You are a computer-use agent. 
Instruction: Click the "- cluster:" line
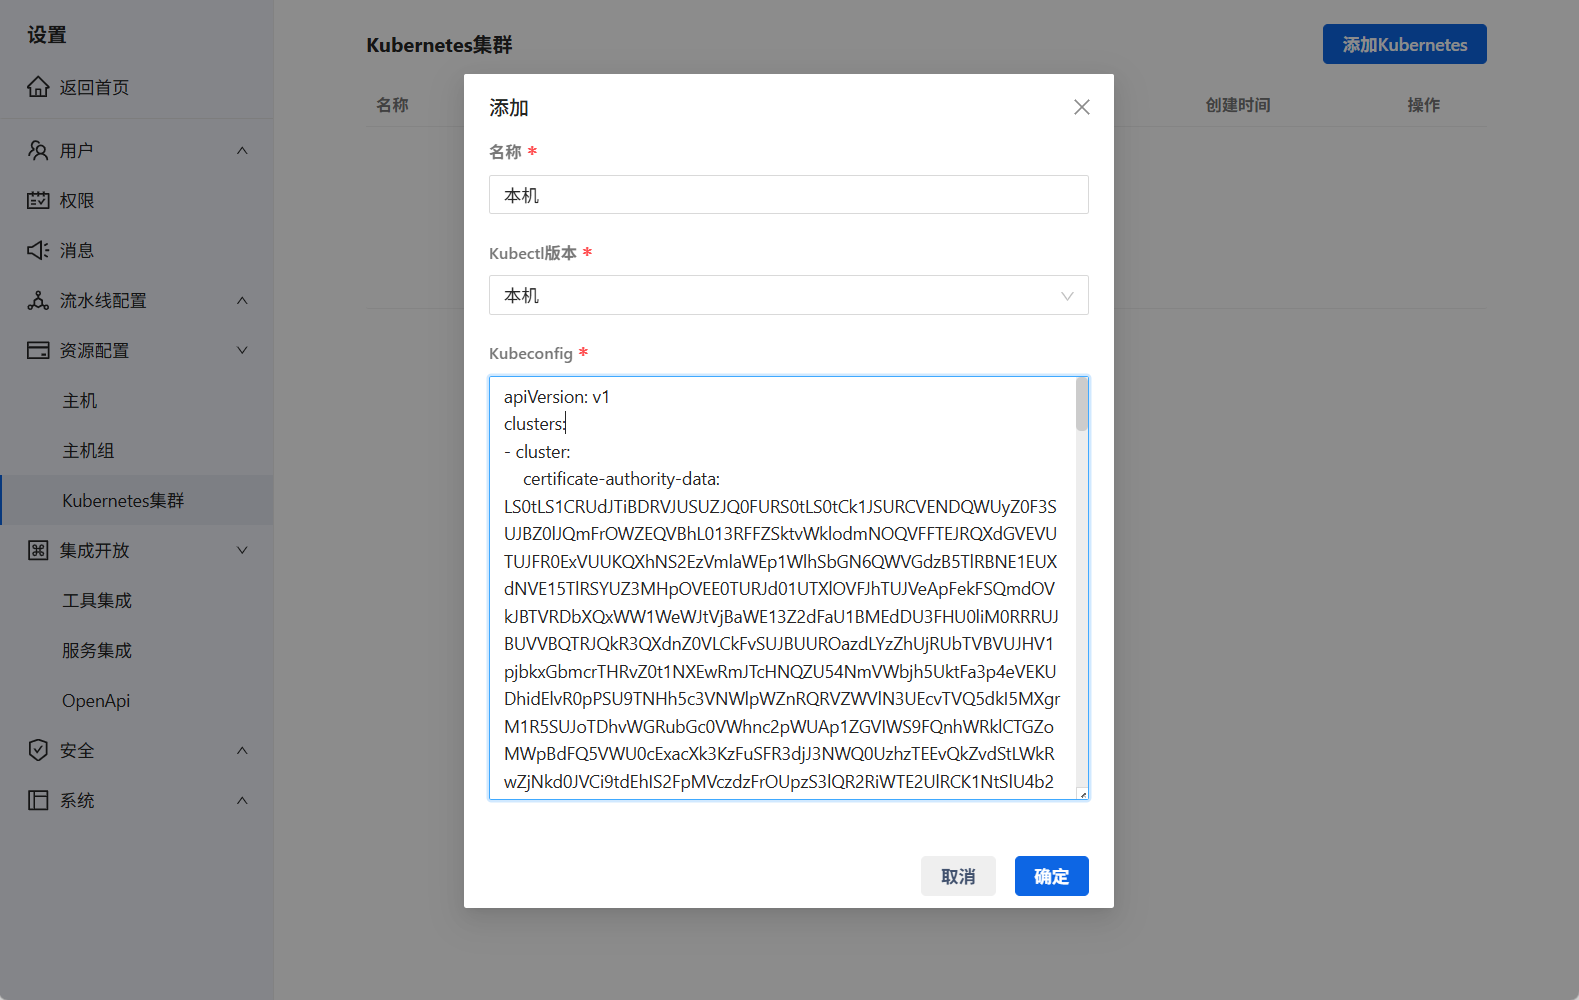point(537,452)
